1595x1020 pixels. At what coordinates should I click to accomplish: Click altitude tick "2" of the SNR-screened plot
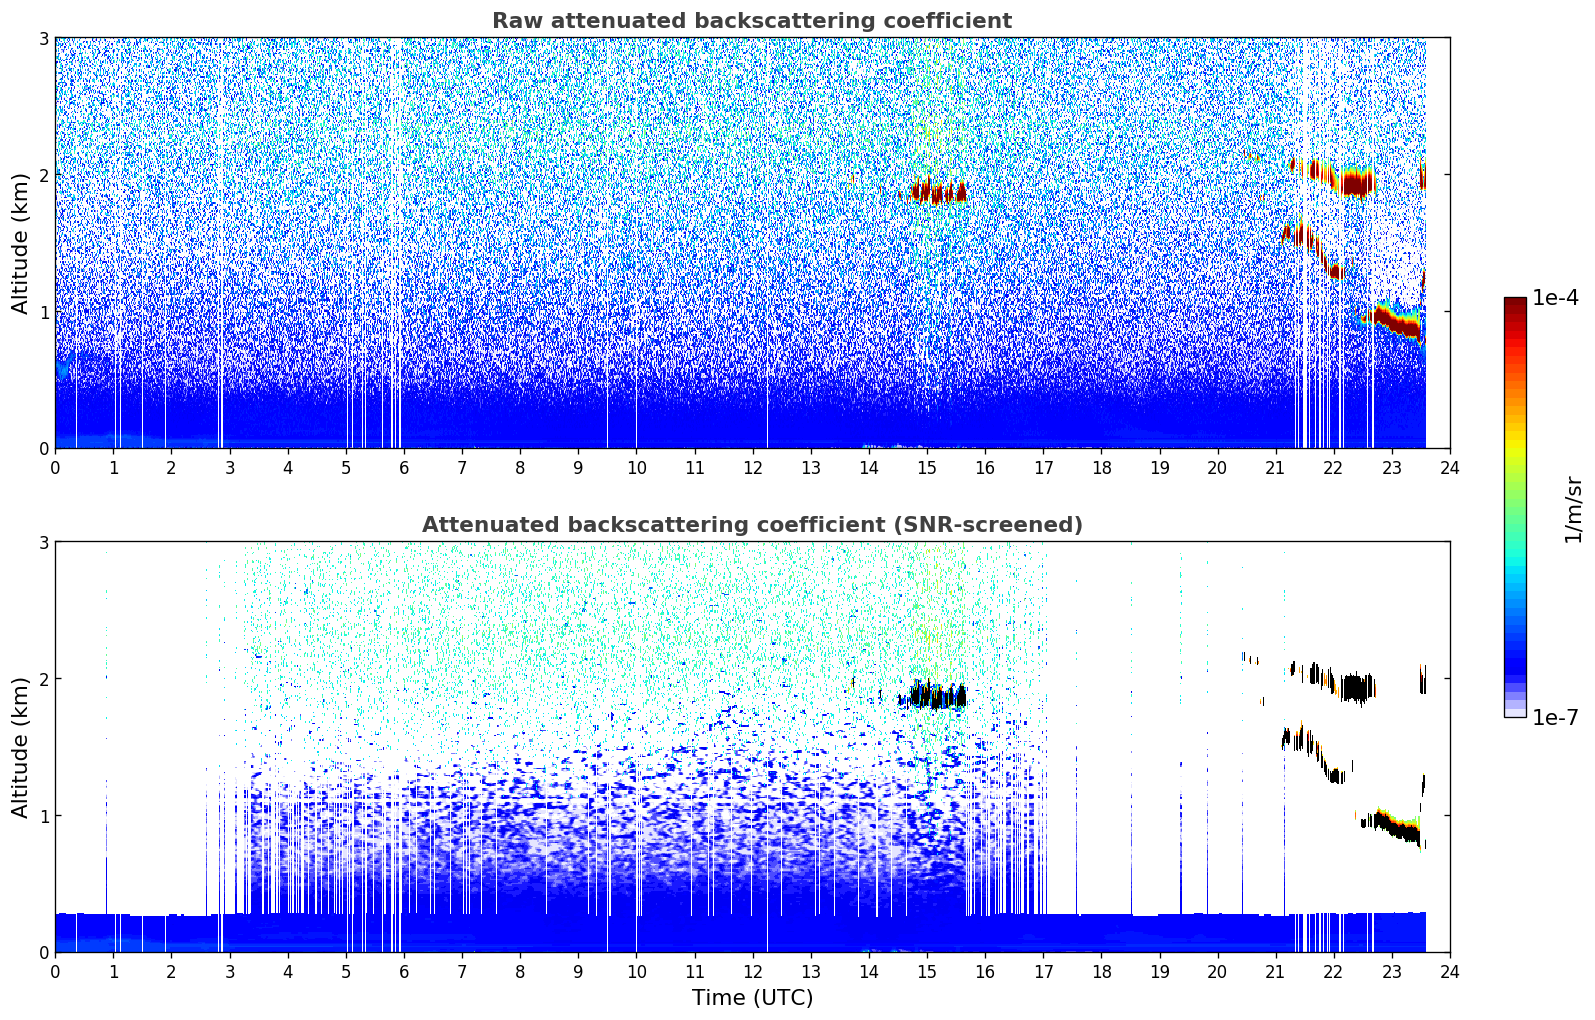point(44,679)
